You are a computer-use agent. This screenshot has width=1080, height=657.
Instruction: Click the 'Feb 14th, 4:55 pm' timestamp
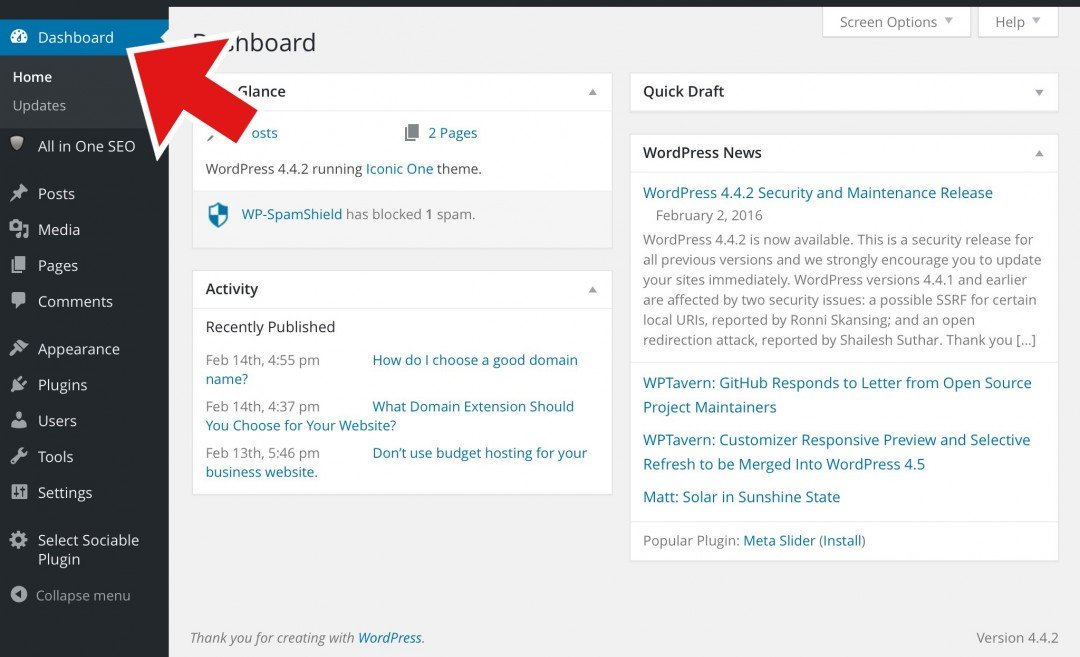262,360
